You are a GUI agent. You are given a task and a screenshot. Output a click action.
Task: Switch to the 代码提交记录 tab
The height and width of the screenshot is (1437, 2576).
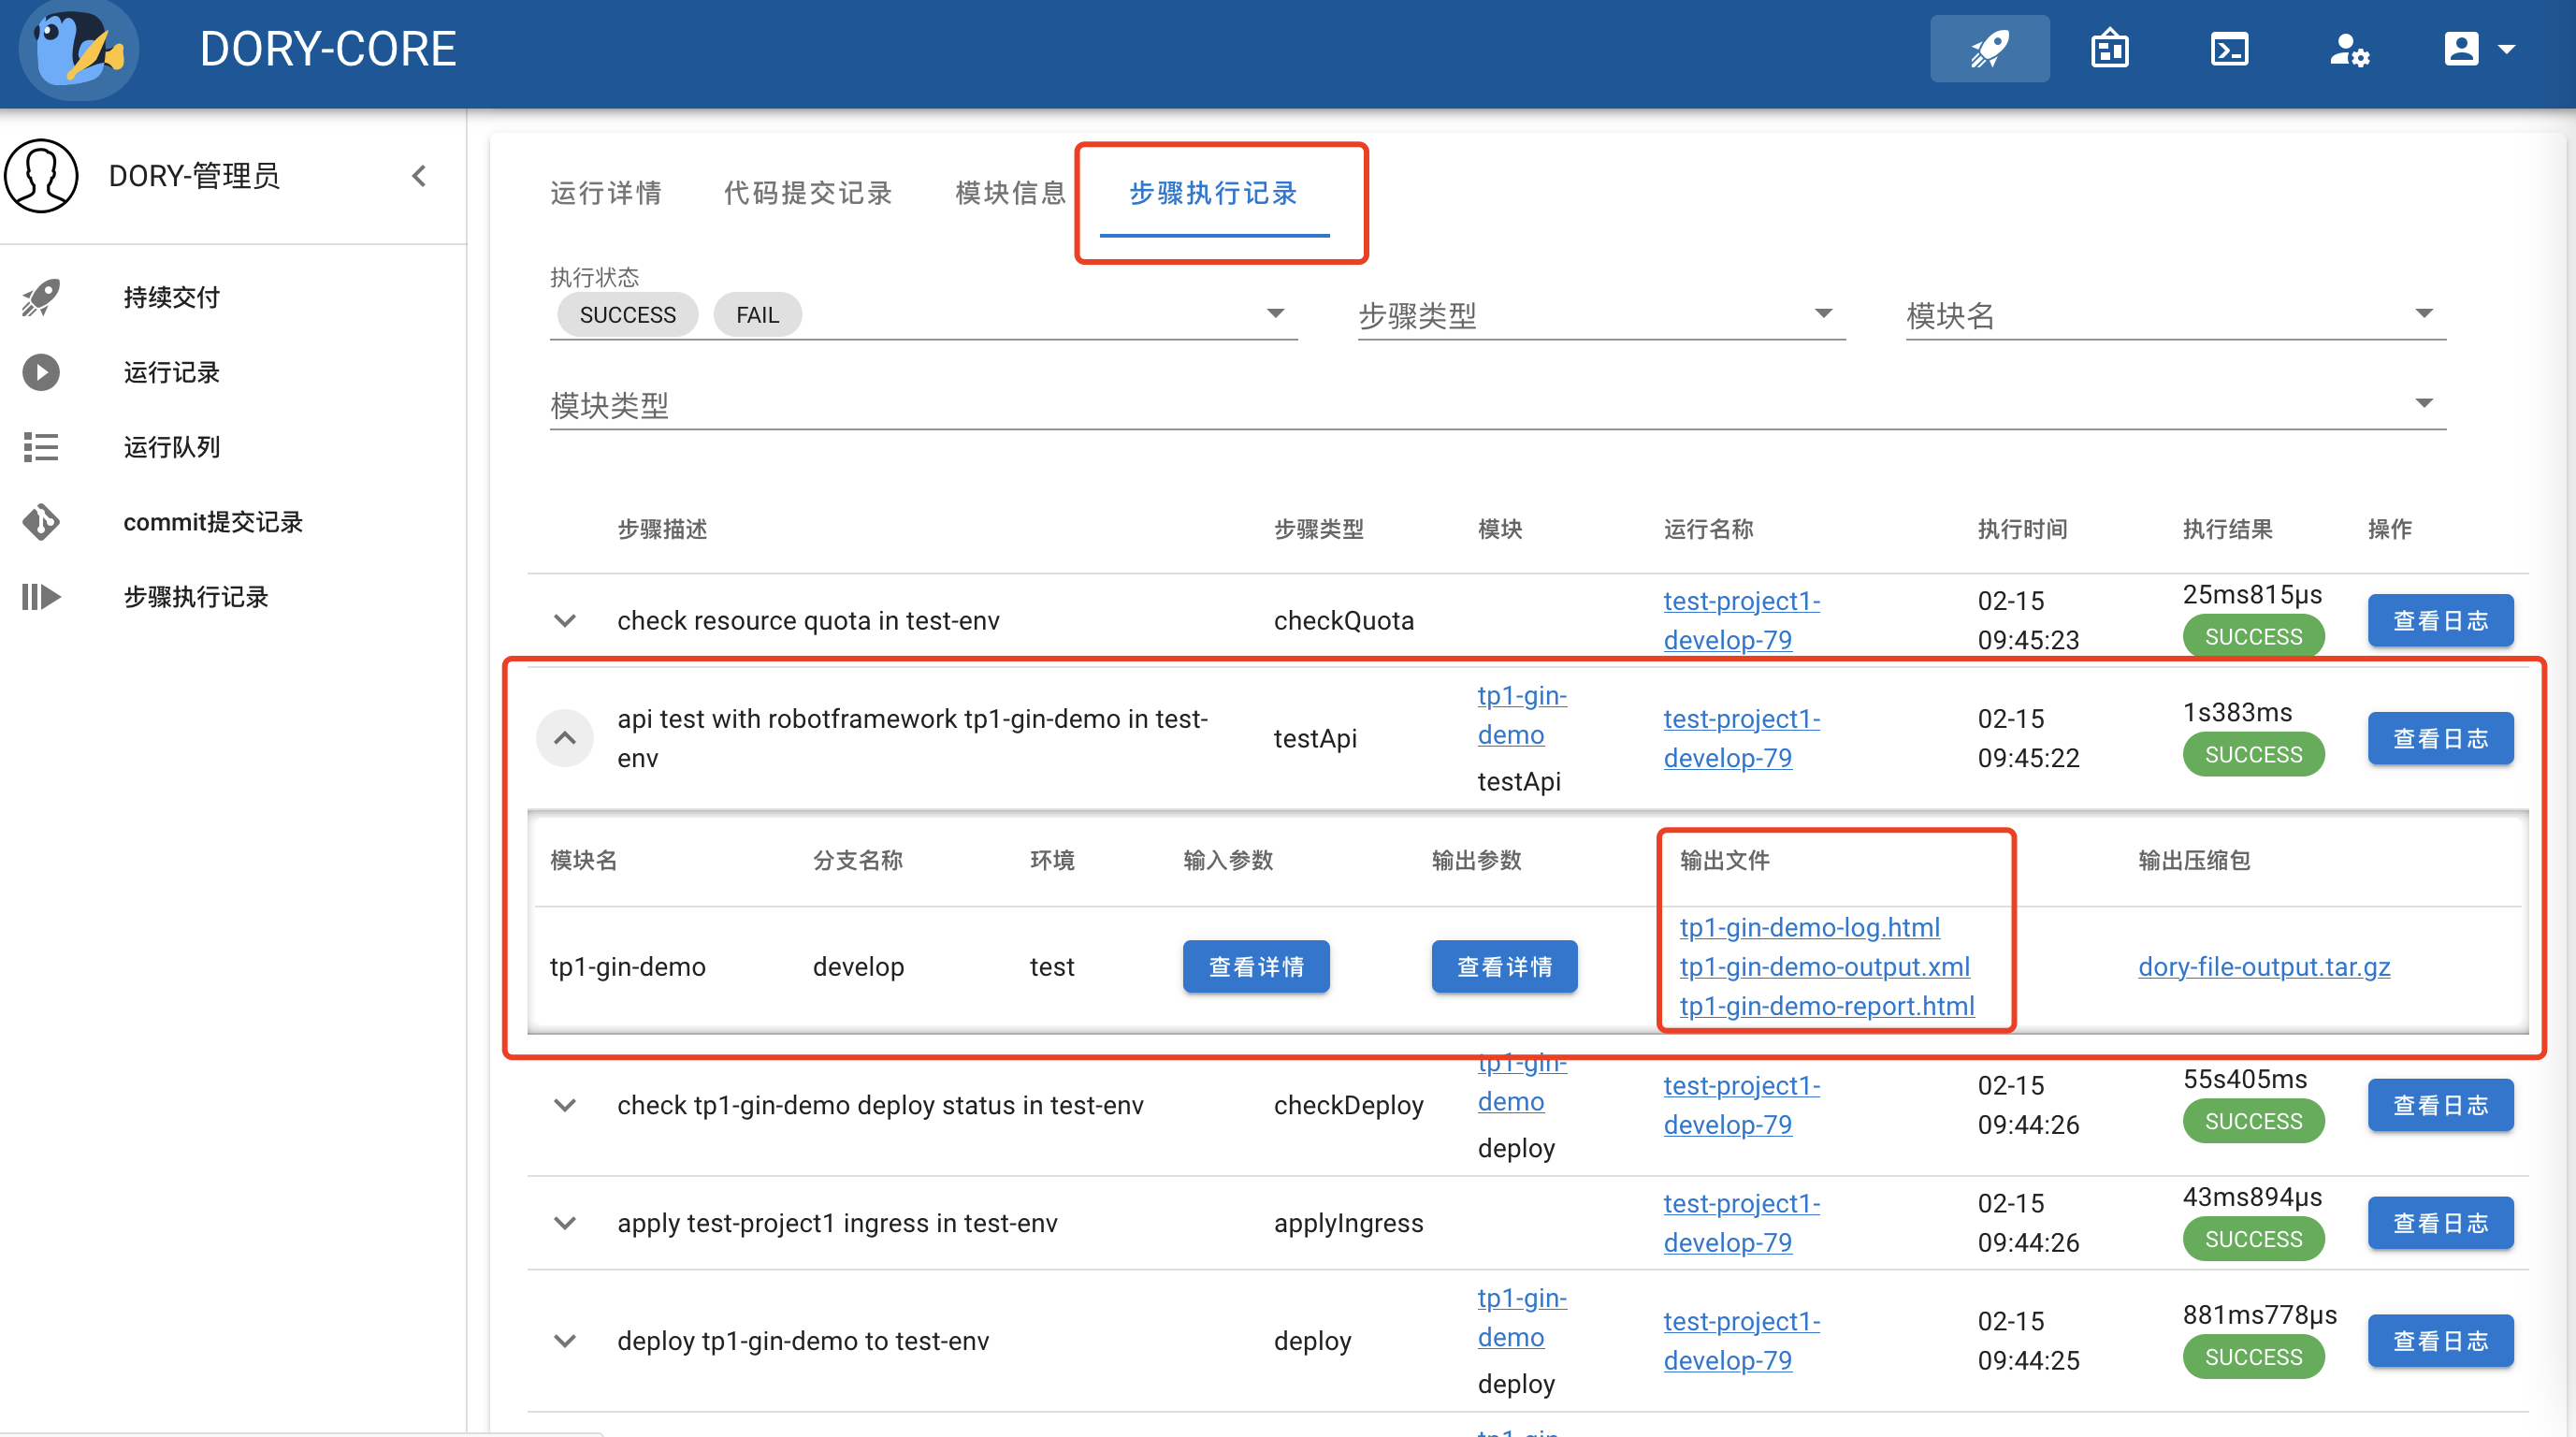pyautogui.click(x=807, y=193)
